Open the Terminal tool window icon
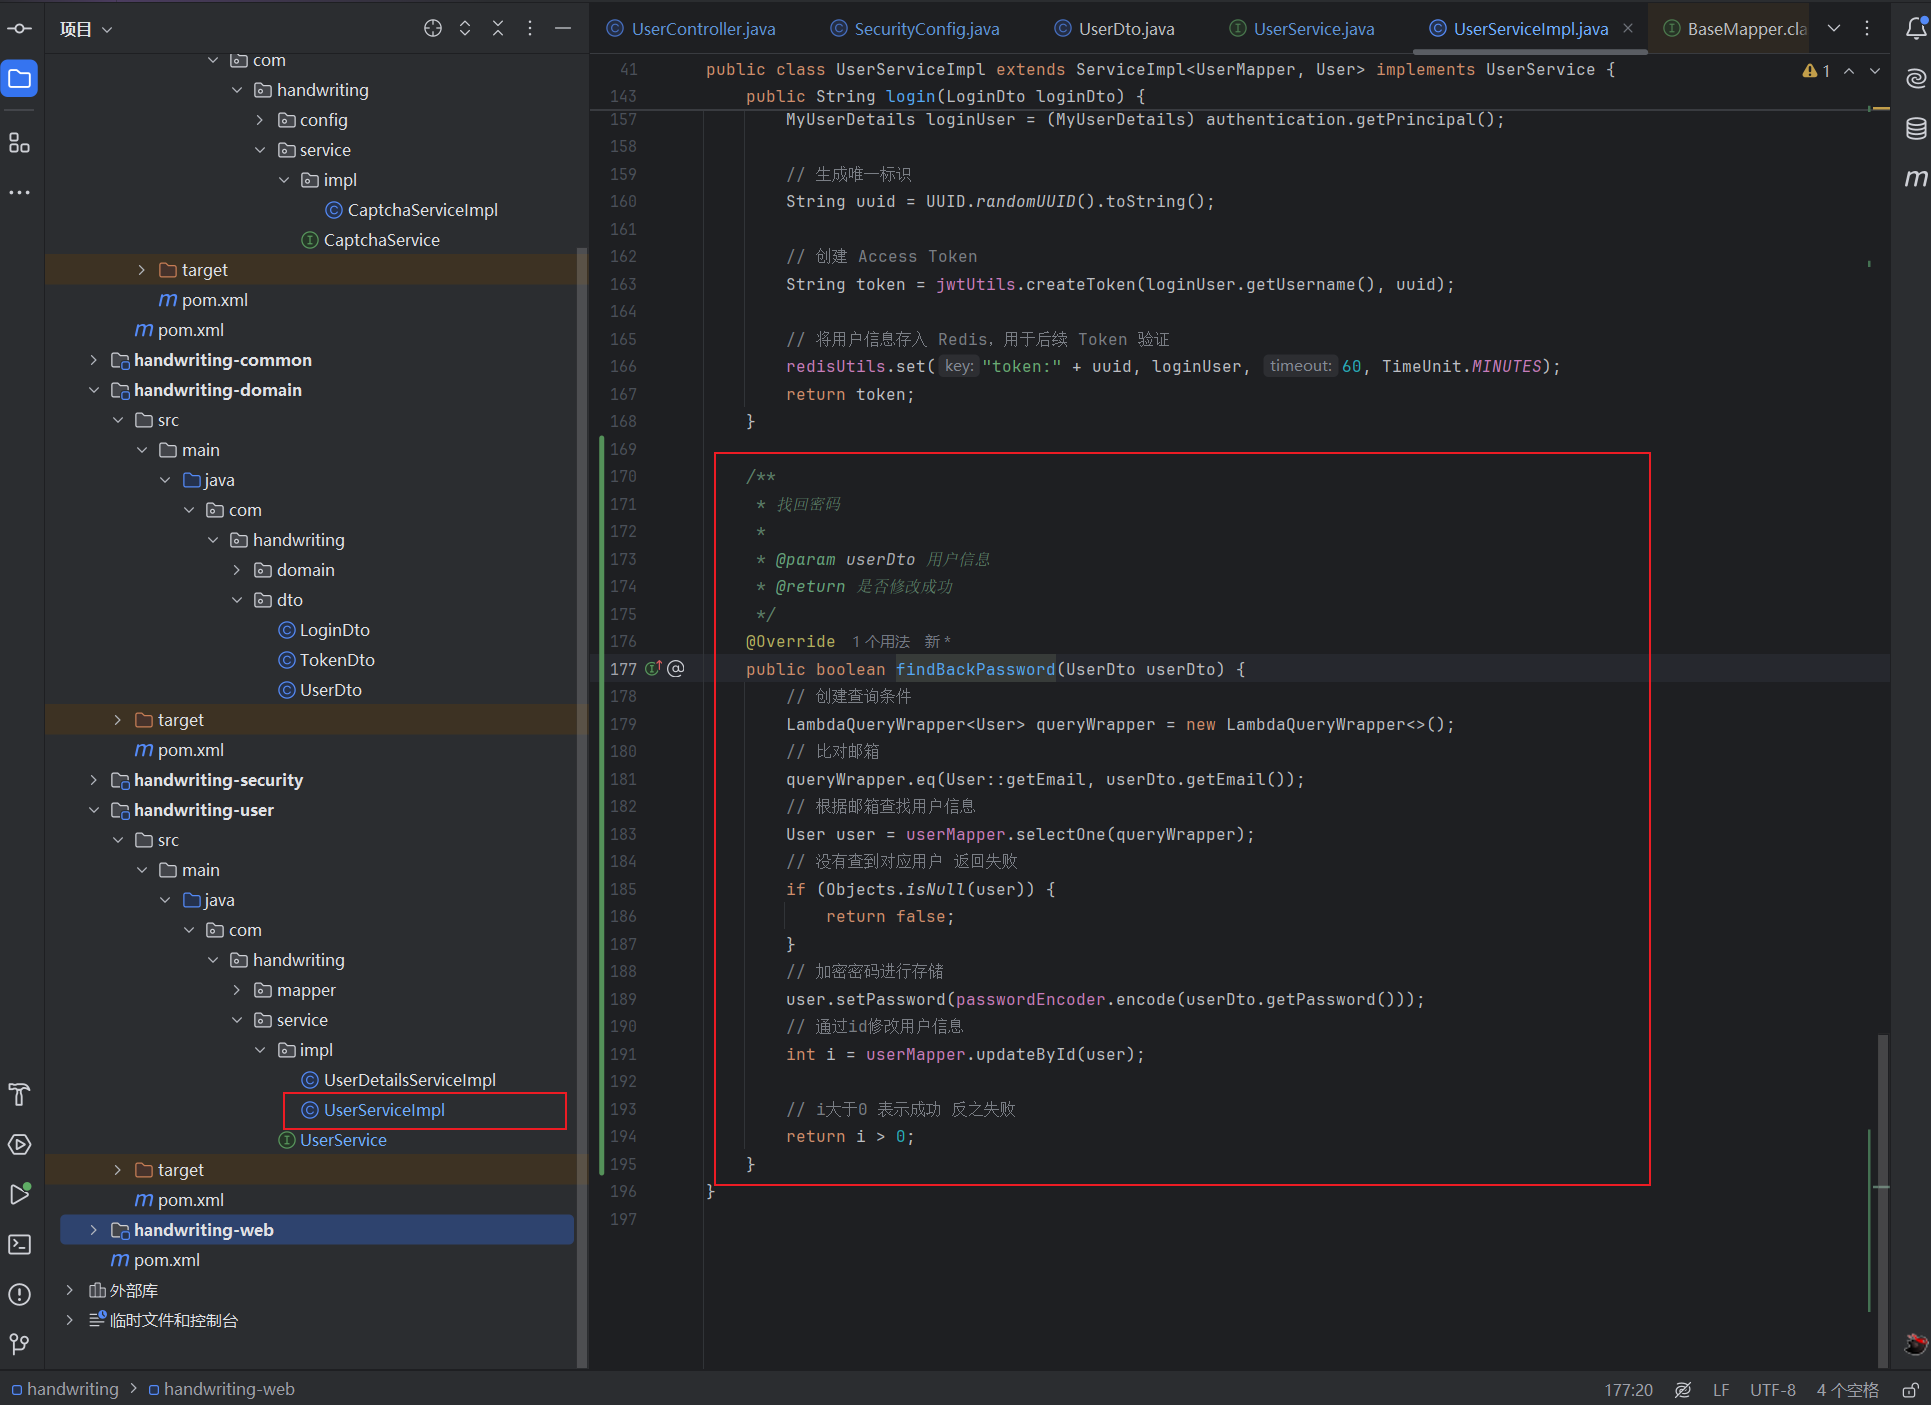Image resolution: width=1931 pixels, height=1405 pixels. (19, 1244)
